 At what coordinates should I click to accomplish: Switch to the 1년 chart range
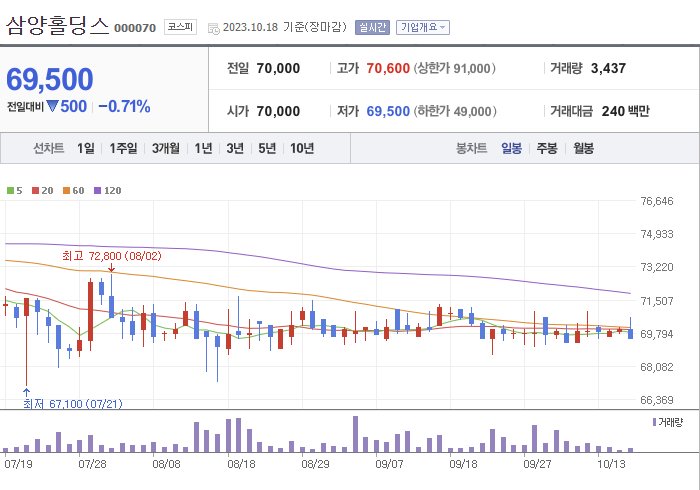(203, 148)
